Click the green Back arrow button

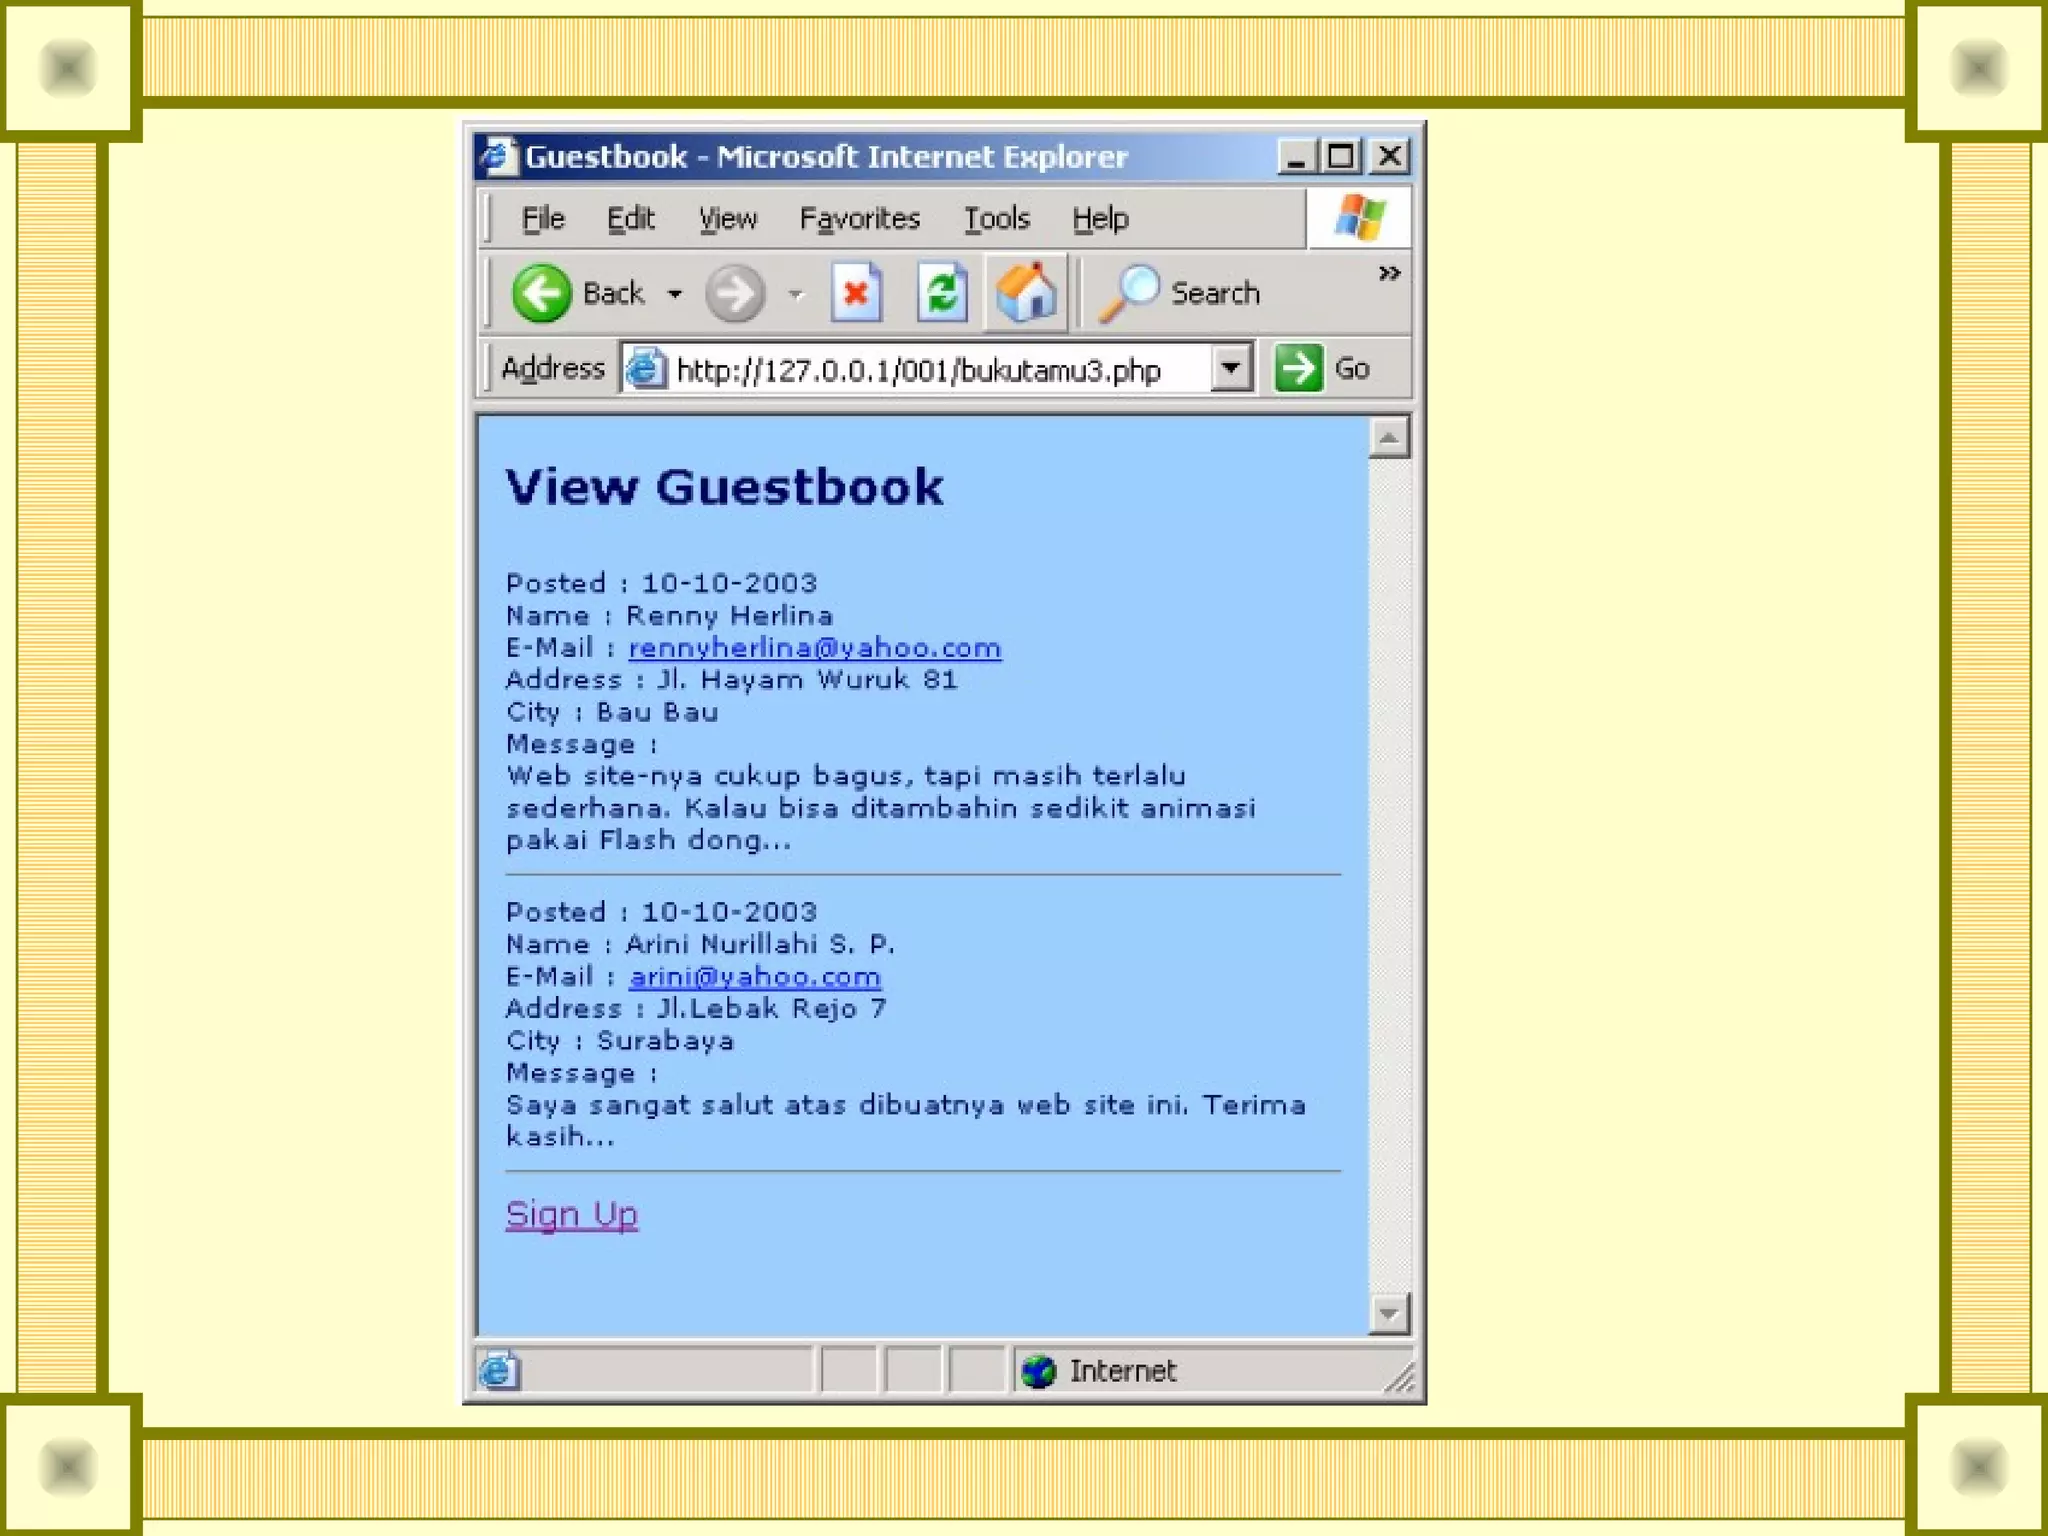pyautogui.click(x=541, y=293)
